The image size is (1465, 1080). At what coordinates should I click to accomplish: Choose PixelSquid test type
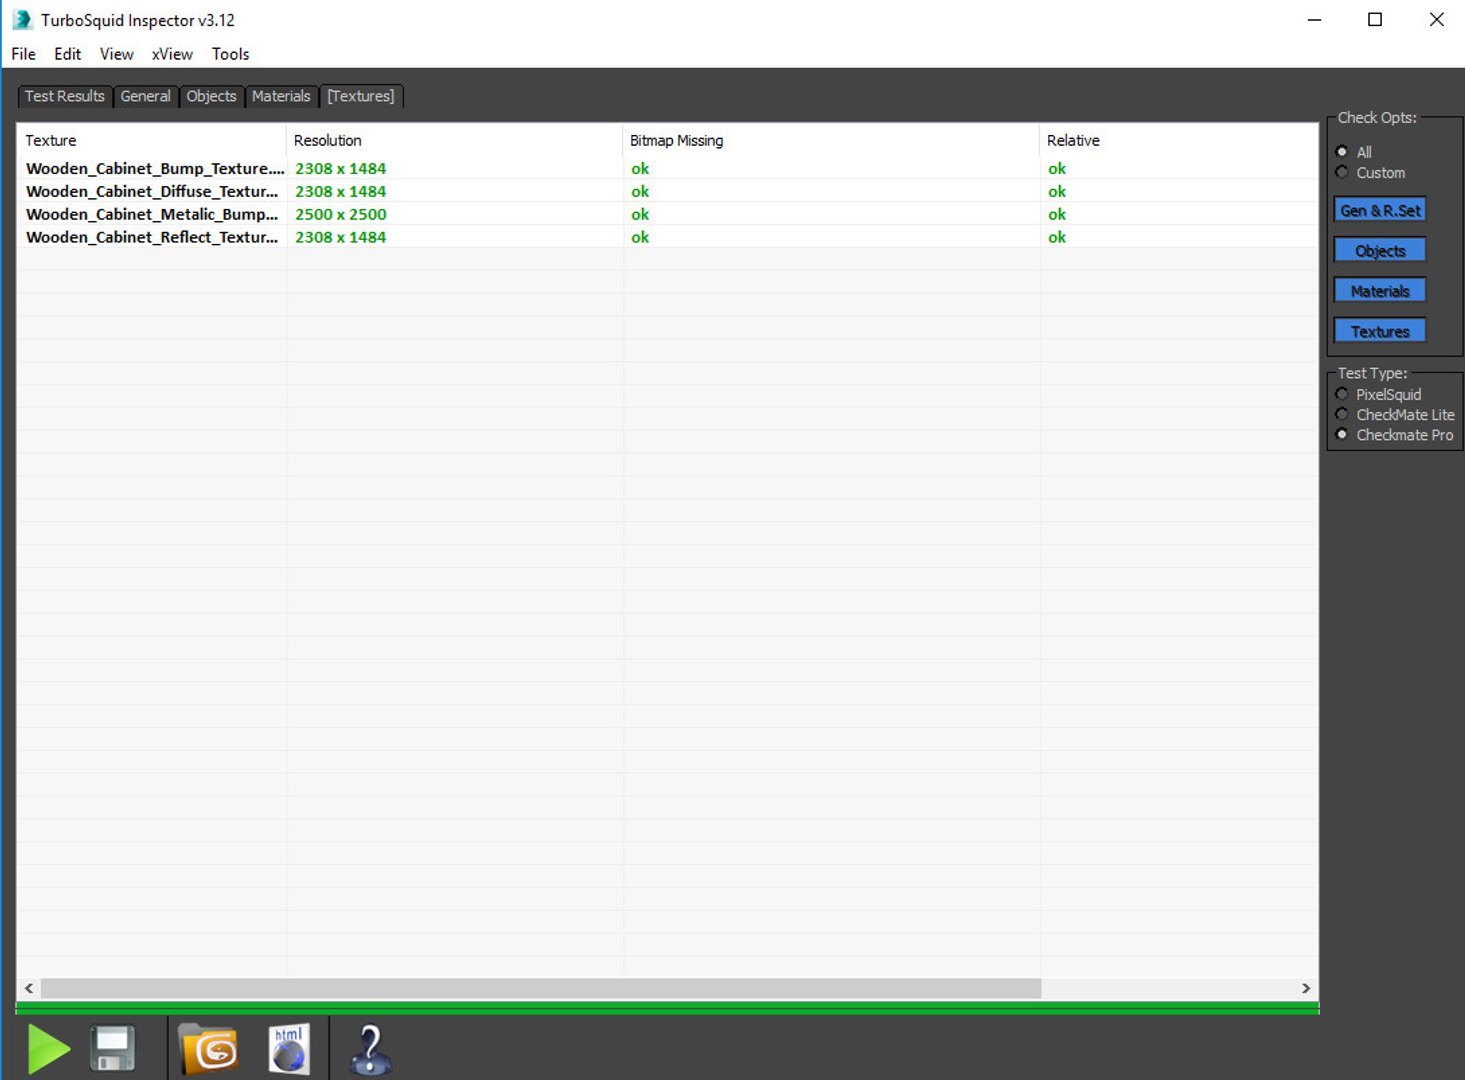coord(1342,394)
